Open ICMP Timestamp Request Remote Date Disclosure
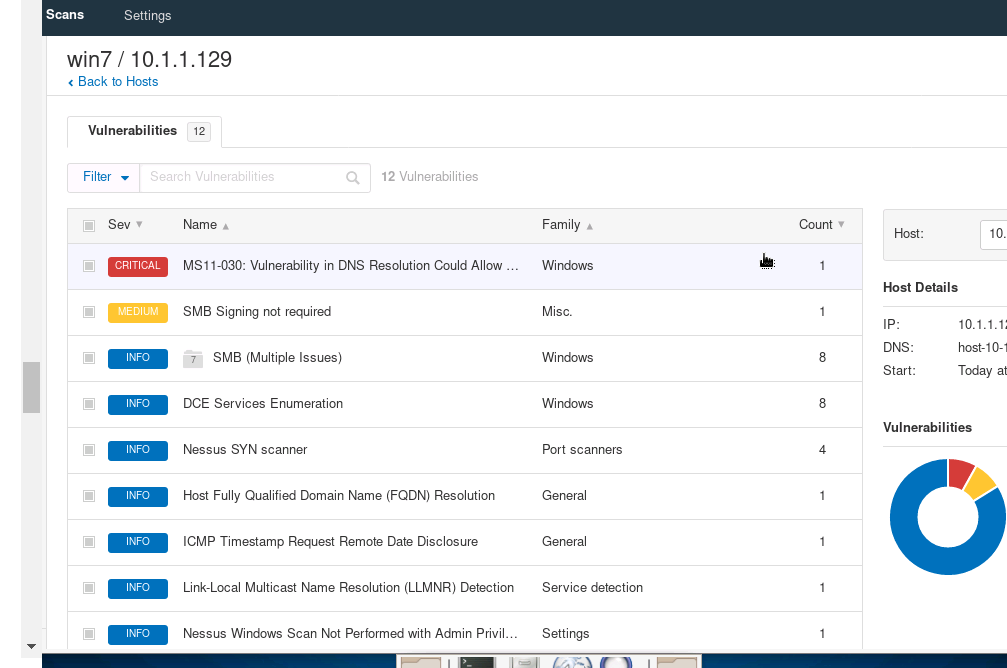 tap(330, 542)
